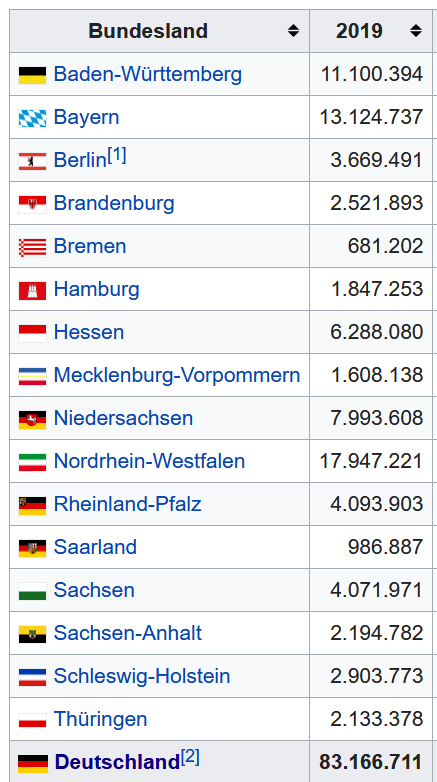Viewport: 437px width, 782px height.
Task: Select the Sachsen-Anhalt population cell
Action: point(371,633)
